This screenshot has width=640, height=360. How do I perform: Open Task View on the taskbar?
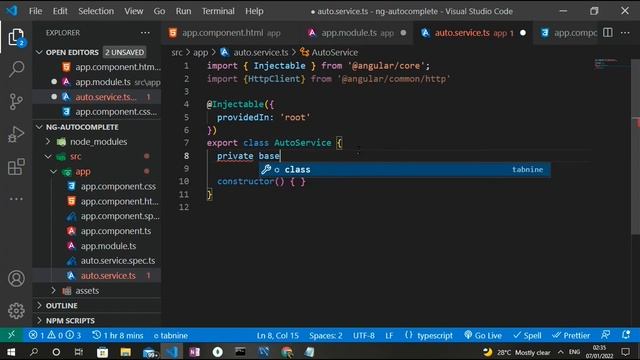(x=79, y=352)
